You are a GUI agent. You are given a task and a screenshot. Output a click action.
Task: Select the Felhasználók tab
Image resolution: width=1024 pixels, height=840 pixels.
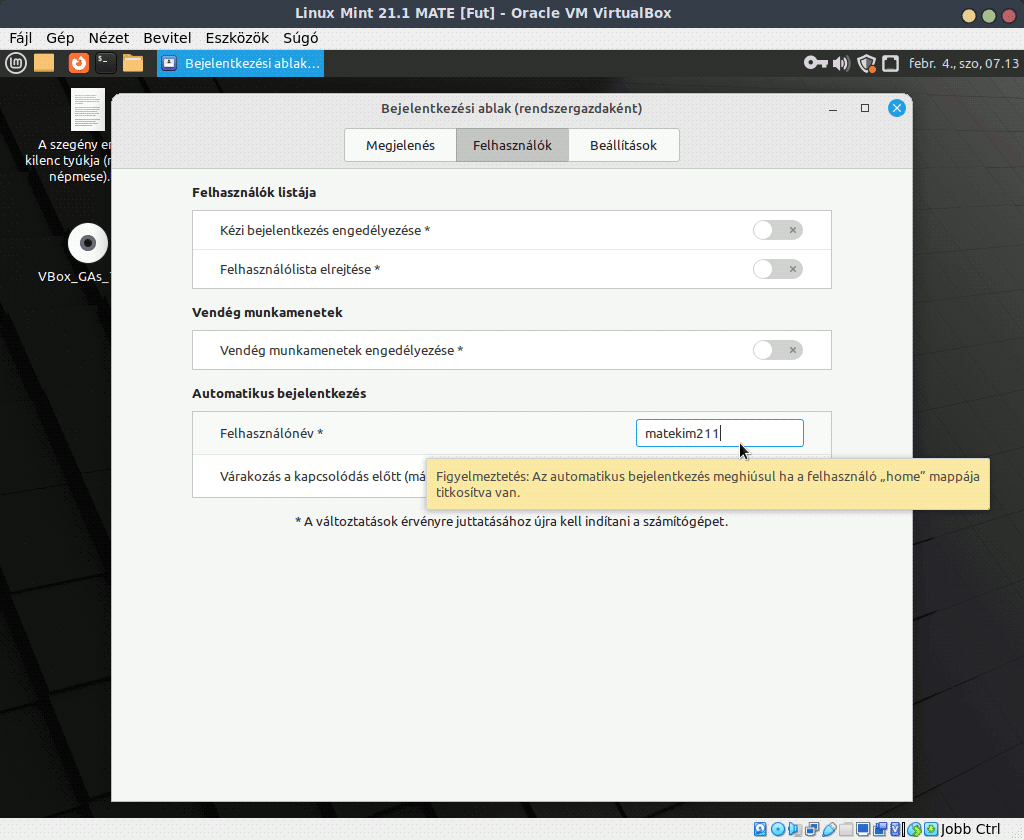click(512, 145)
